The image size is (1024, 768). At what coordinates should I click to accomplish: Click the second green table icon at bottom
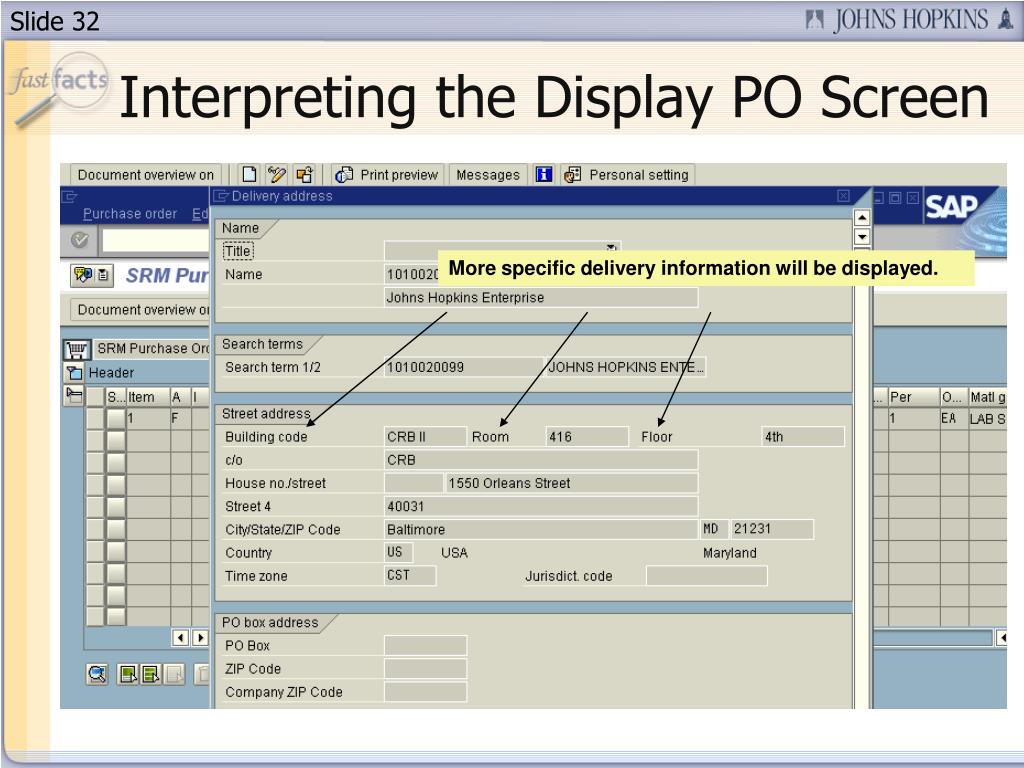point(151,674)
